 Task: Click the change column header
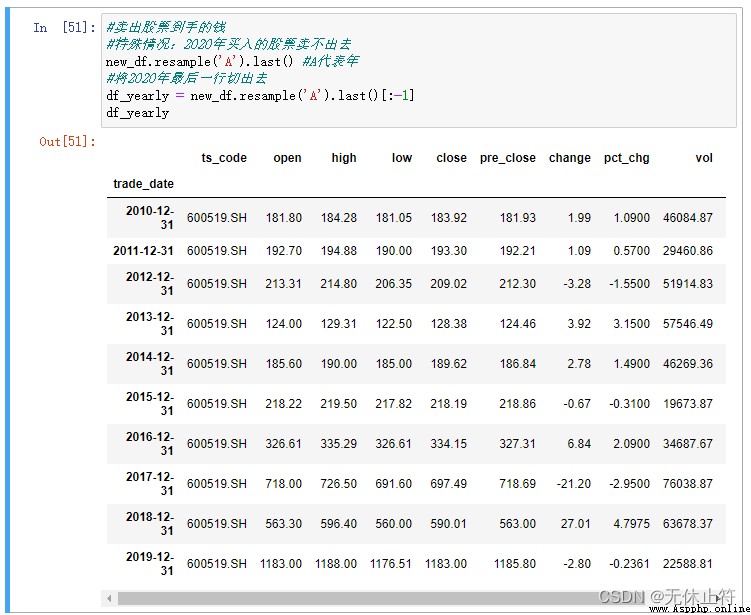pos(569,158)
